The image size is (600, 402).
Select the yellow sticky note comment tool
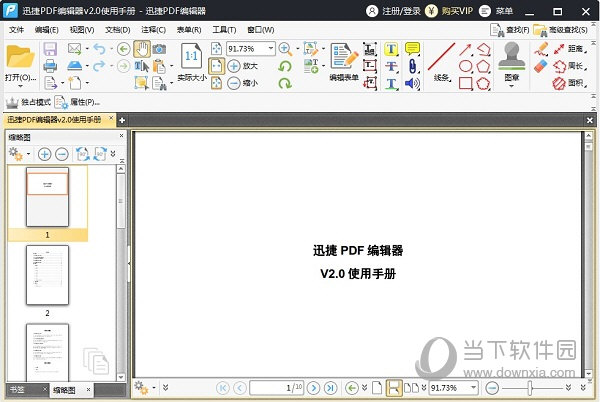coord(412,49)
